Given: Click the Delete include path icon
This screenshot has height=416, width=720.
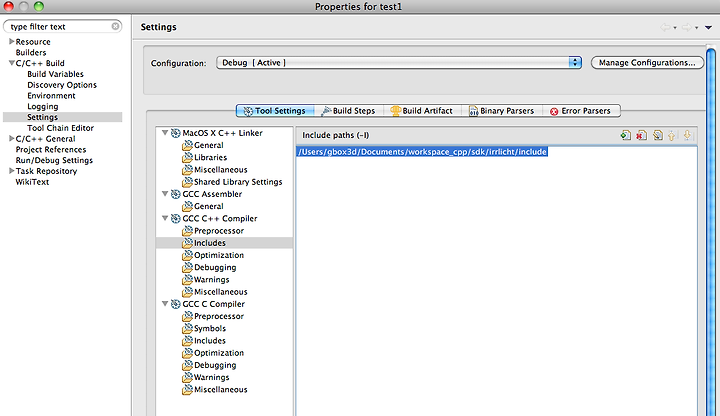Looking at the screenshot, I should (641, 135).
